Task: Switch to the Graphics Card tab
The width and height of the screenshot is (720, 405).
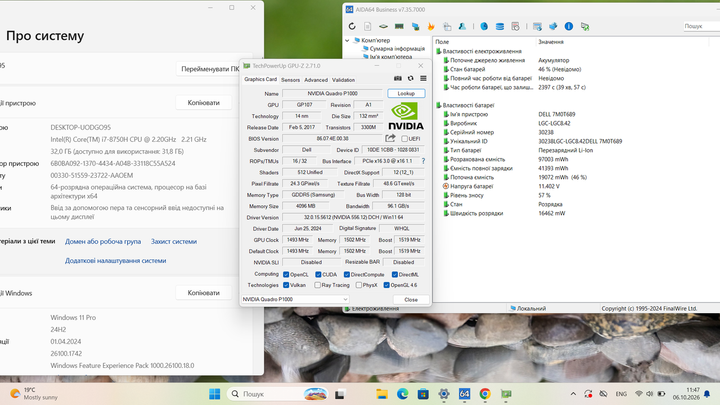Action: [x=260, y=79]
